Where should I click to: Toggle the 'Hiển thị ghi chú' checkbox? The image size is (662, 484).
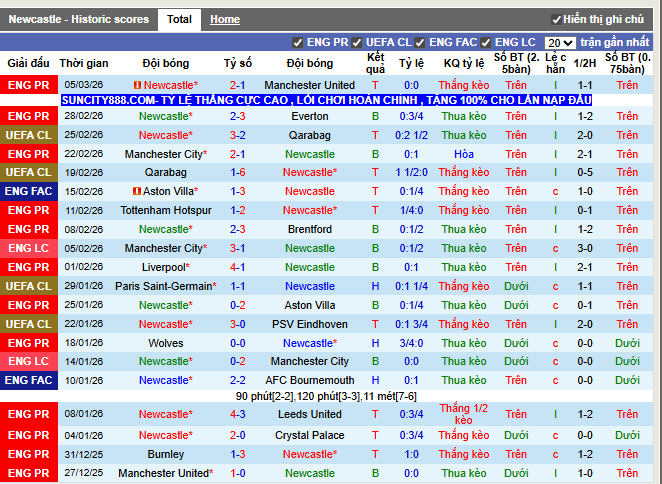click(x=557, y=20)
